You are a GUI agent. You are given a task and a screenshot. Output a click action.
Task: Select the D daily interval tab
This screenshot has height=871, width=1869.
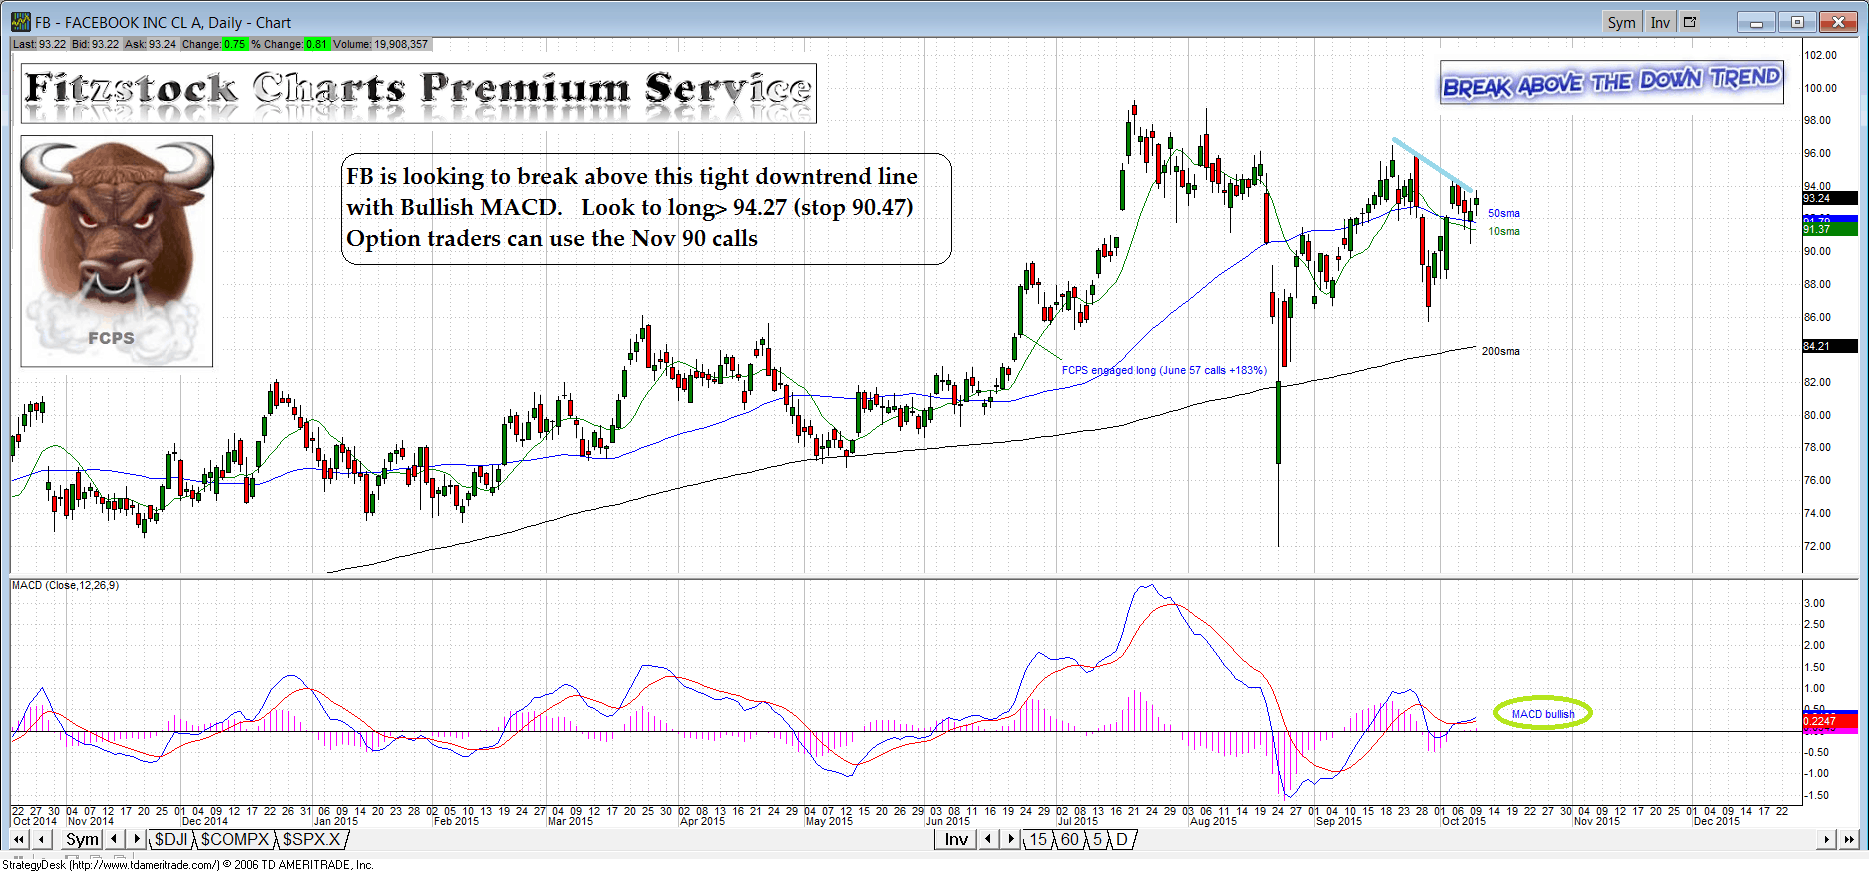tap(1122, 839)
